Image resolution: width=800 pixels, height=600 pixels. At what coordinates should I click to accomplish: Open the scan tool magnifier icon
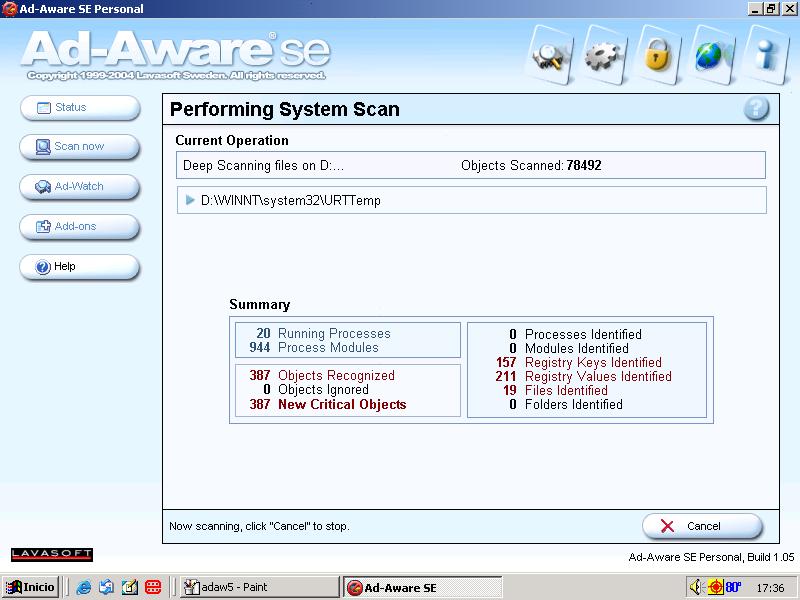(x=550, y=55)
